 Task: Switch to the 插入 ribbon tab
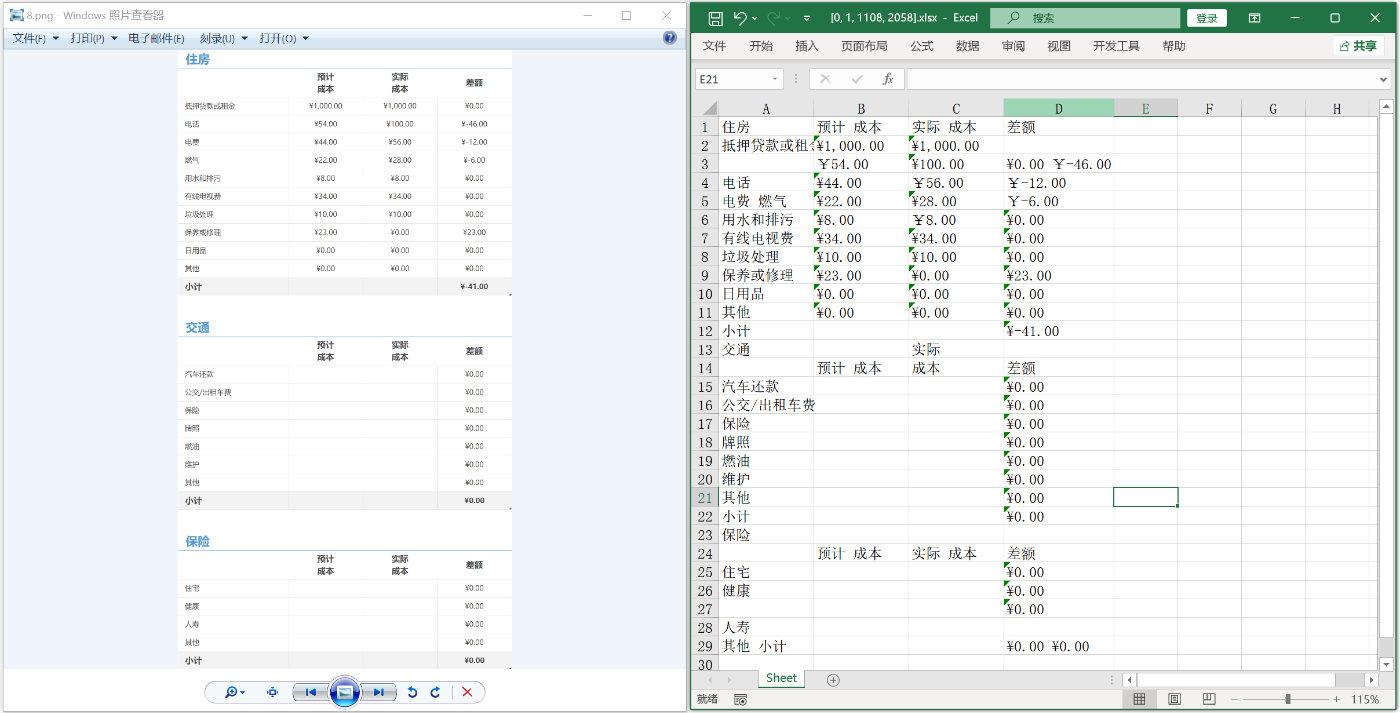point(806,46)
